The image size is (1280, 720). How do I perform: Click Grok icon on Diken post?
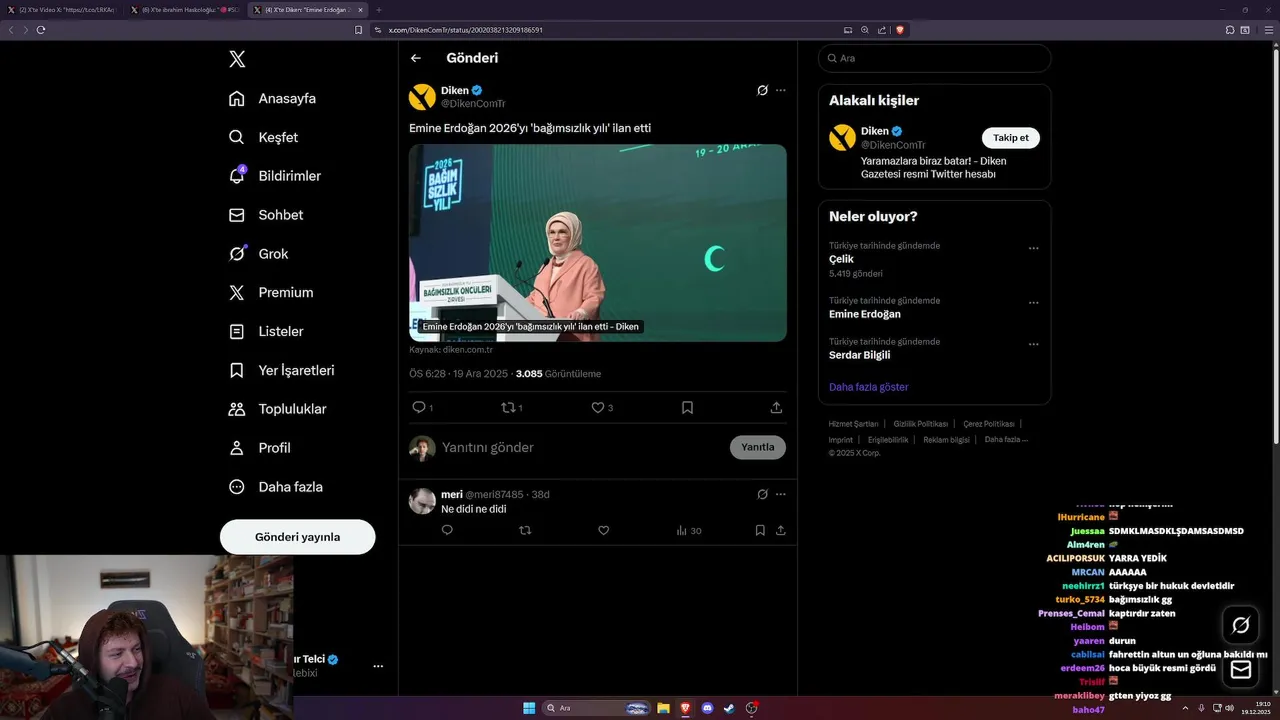[x=762, y=90]
